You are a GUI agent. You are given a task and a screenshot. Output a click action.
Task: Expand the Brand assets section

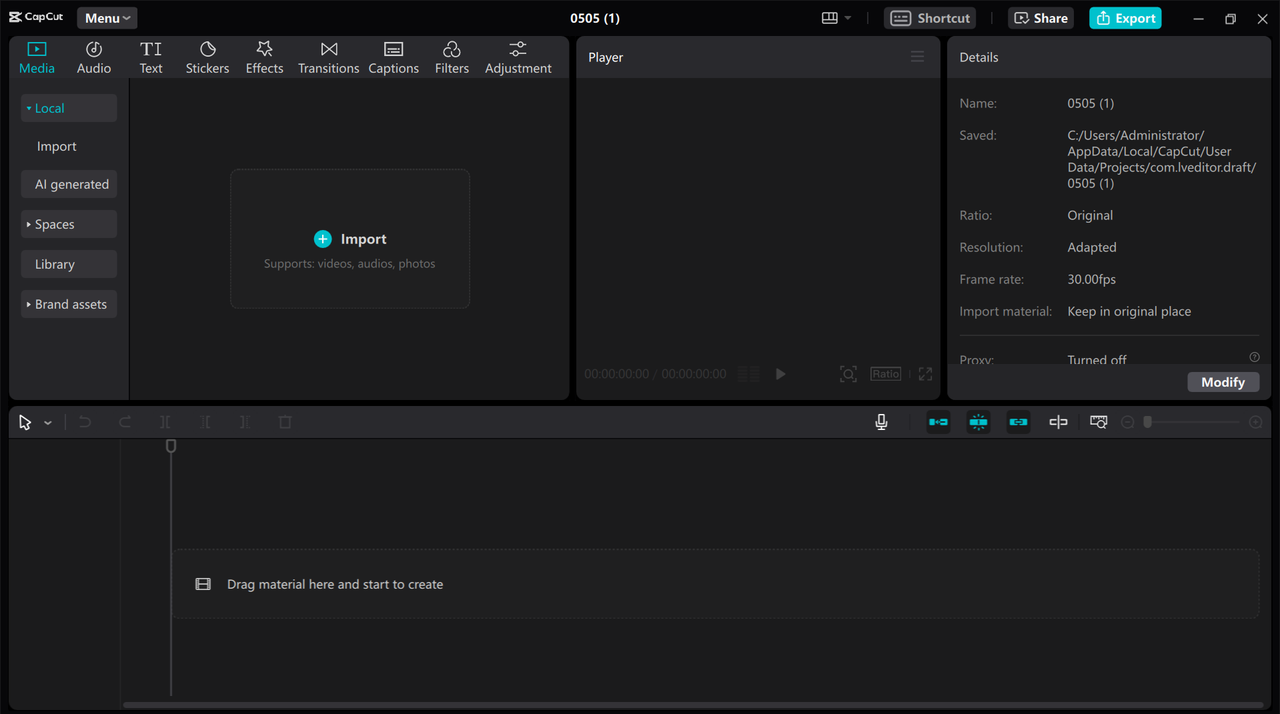(69, 304)
